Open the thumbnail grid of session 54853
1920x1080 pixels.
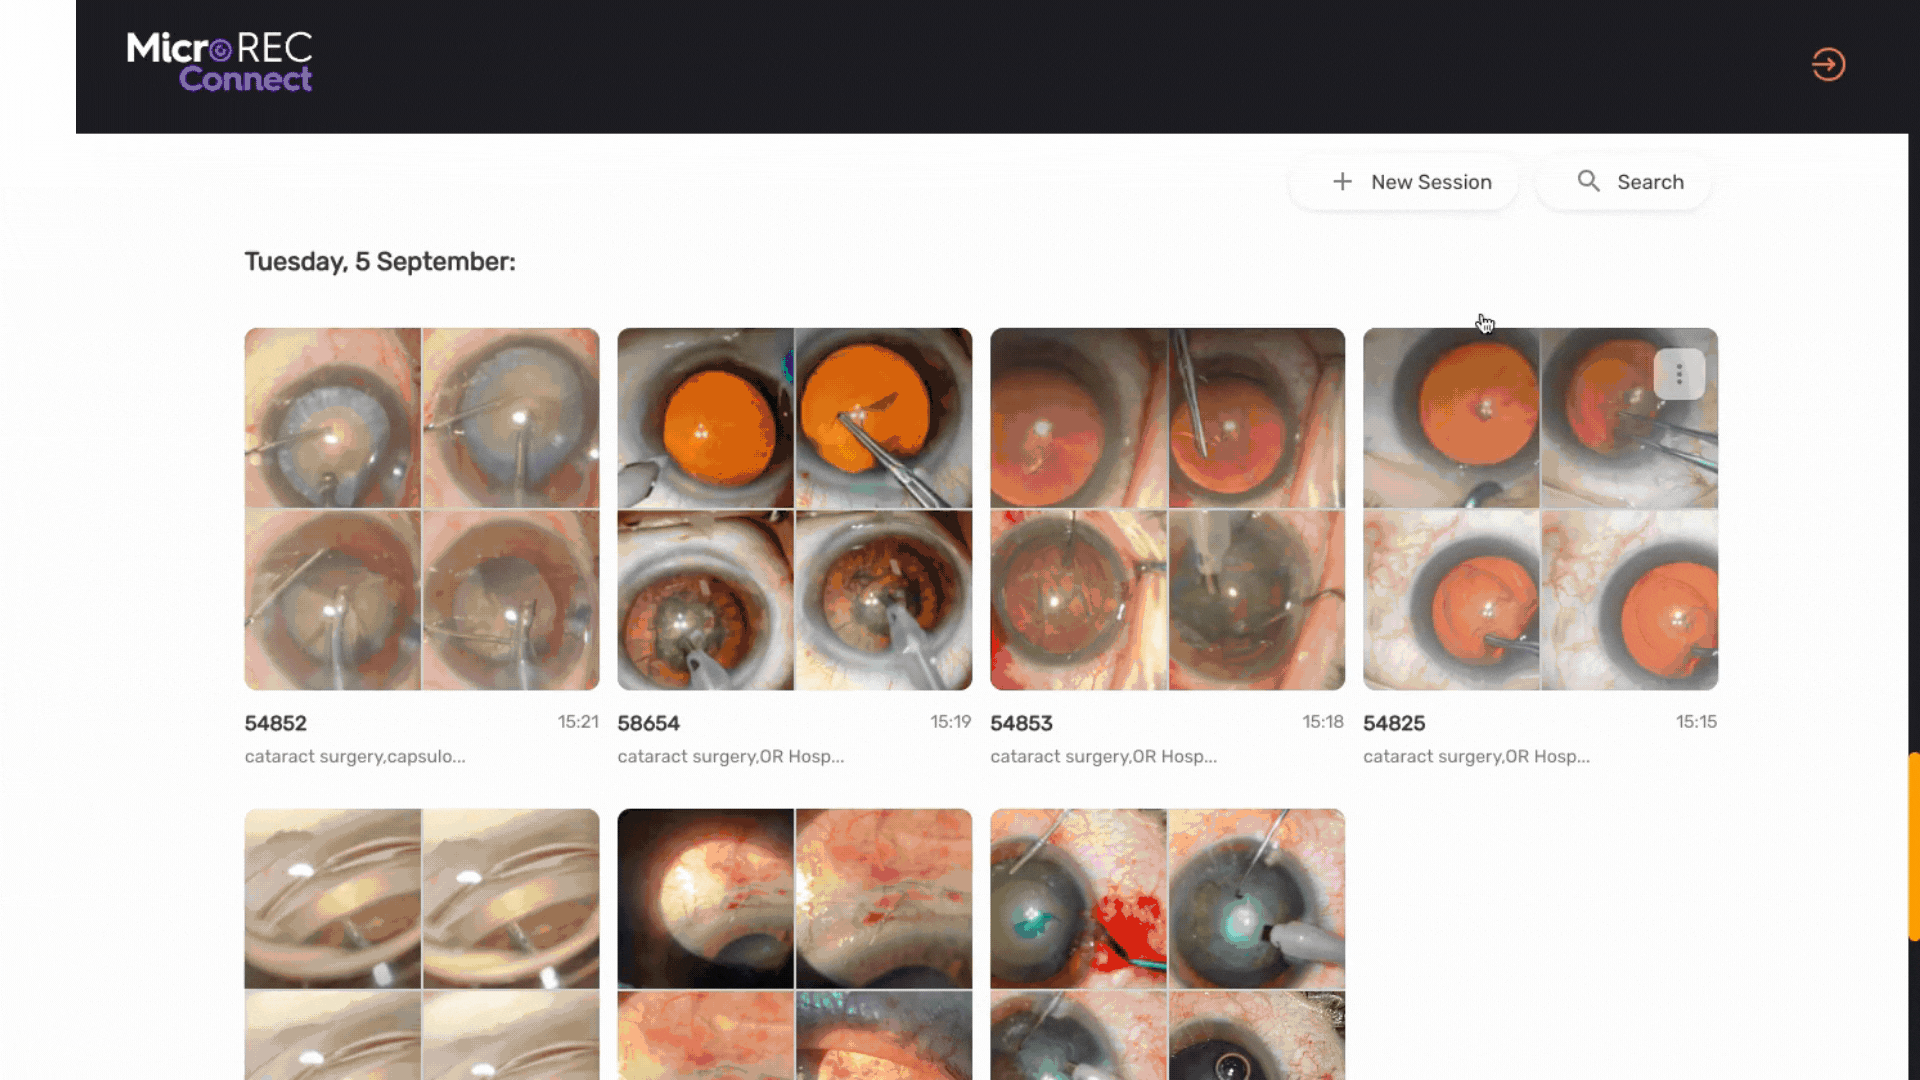1166,509
